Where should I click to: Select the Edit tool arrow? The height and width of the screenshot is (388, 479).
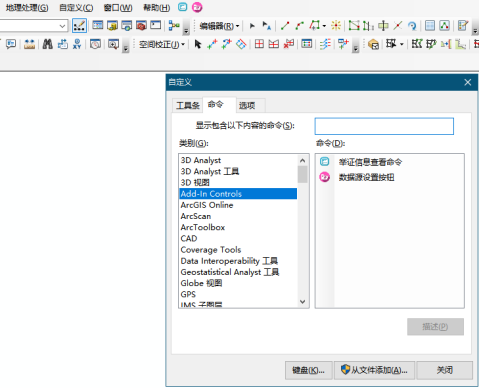pyautogui.click(x=252, y=26)
